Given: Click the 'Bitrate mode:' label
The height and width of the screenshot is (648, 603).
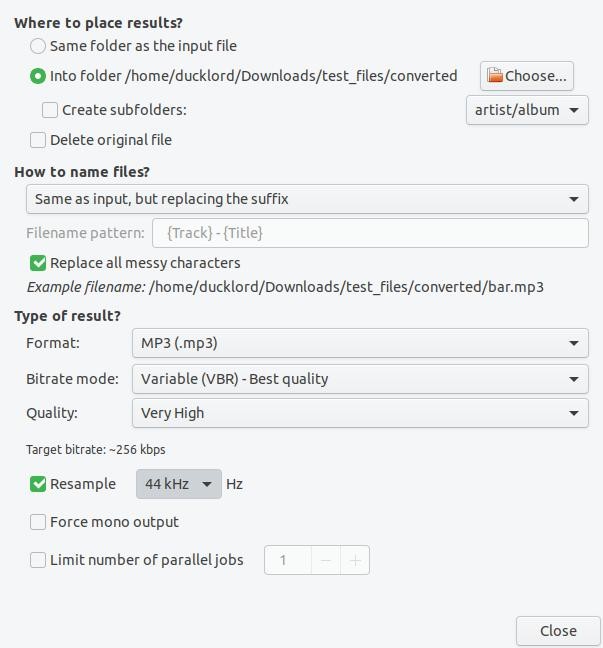Looking at the screenshot, I should point(72,379).
